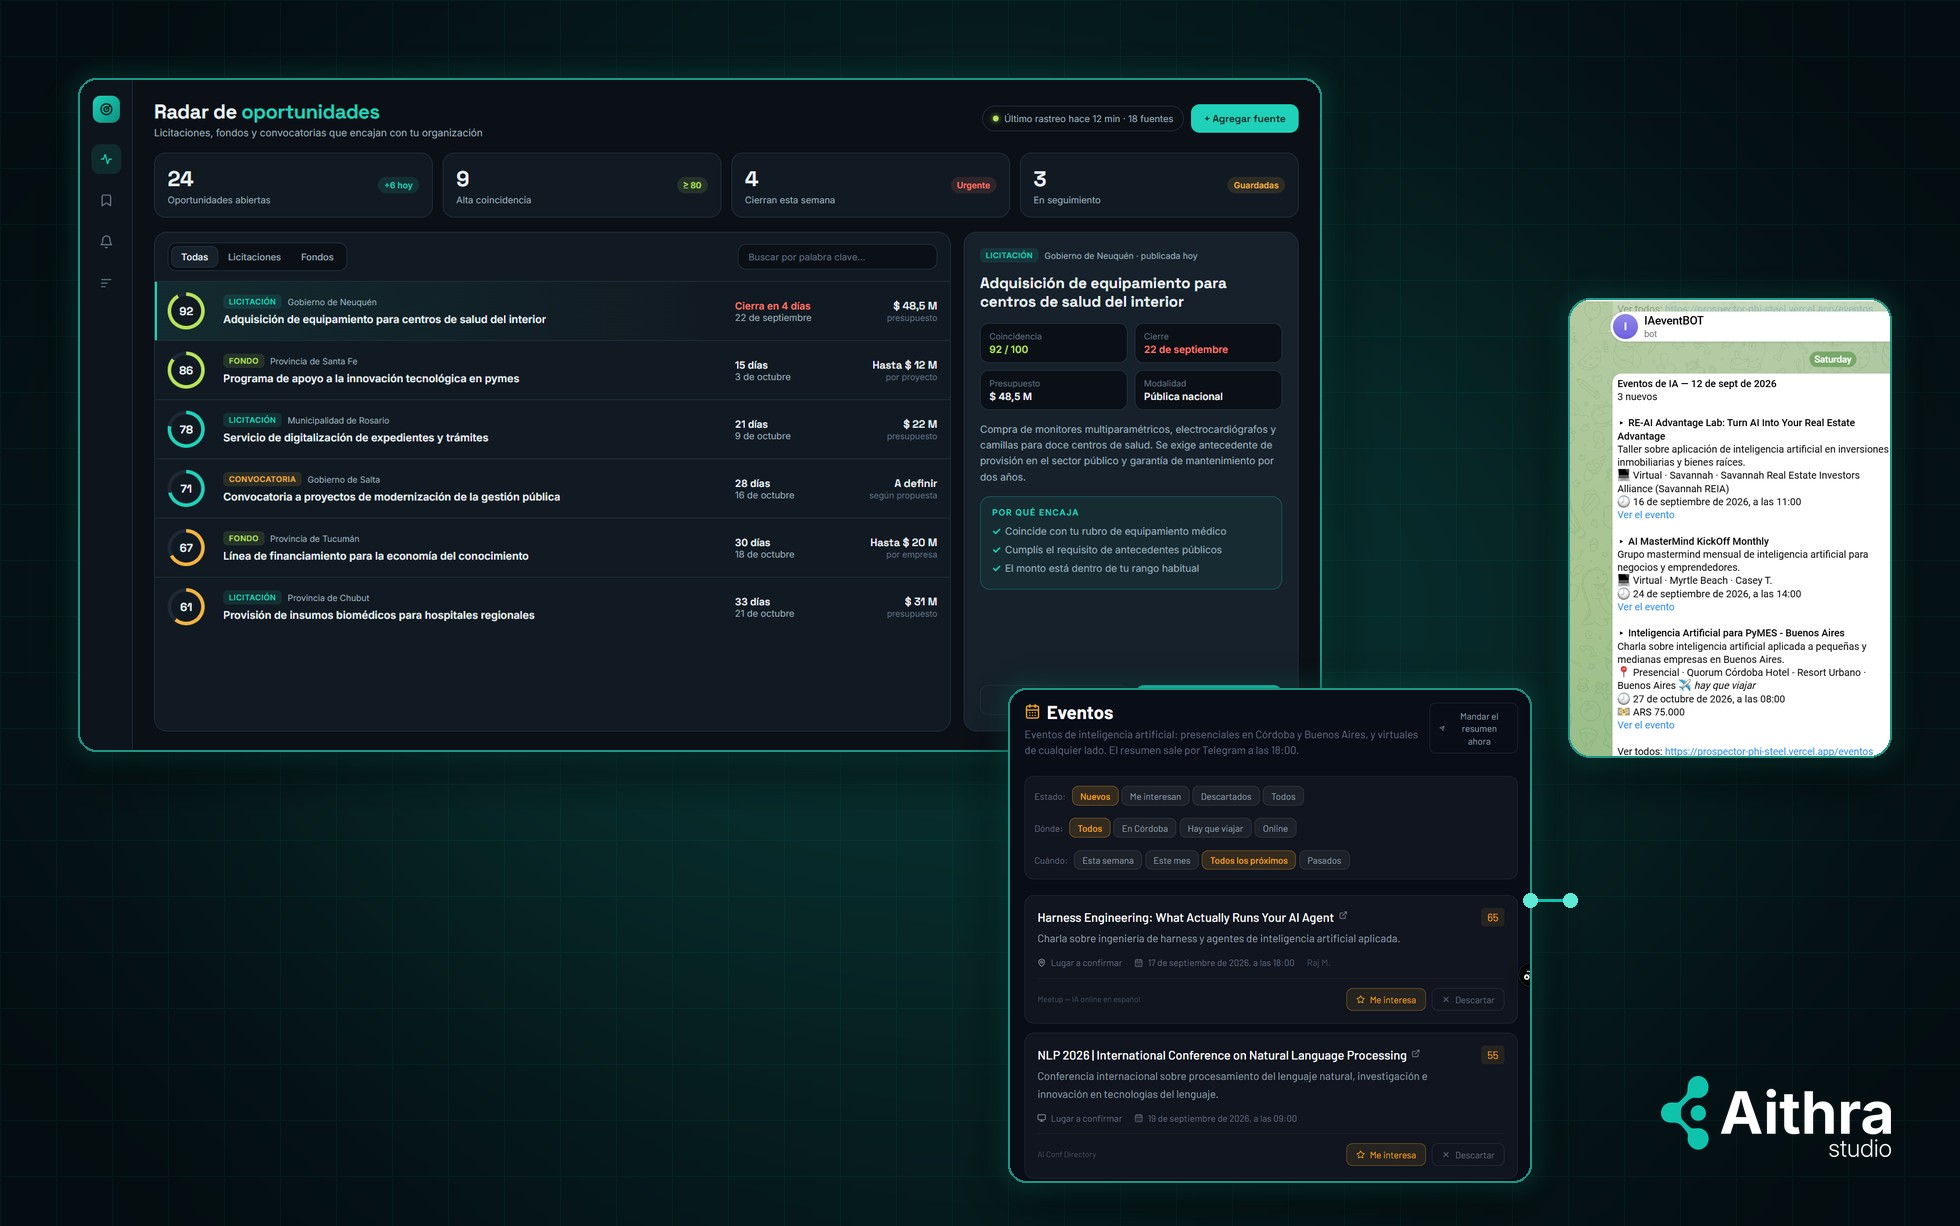Open external link icon for Harness Engineering
This screenshot has width=1960, height=1226.
(1343, 915)
